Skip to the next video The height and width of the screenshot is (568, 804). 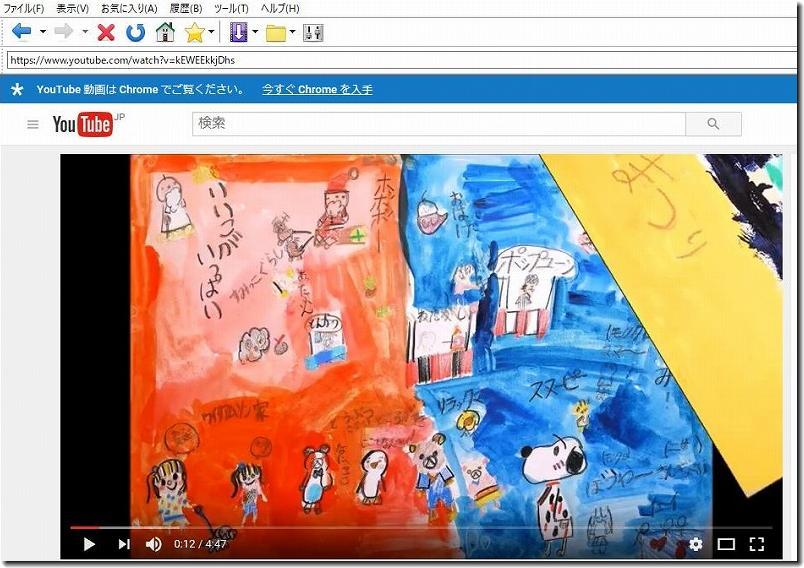(x=124, y=544)
